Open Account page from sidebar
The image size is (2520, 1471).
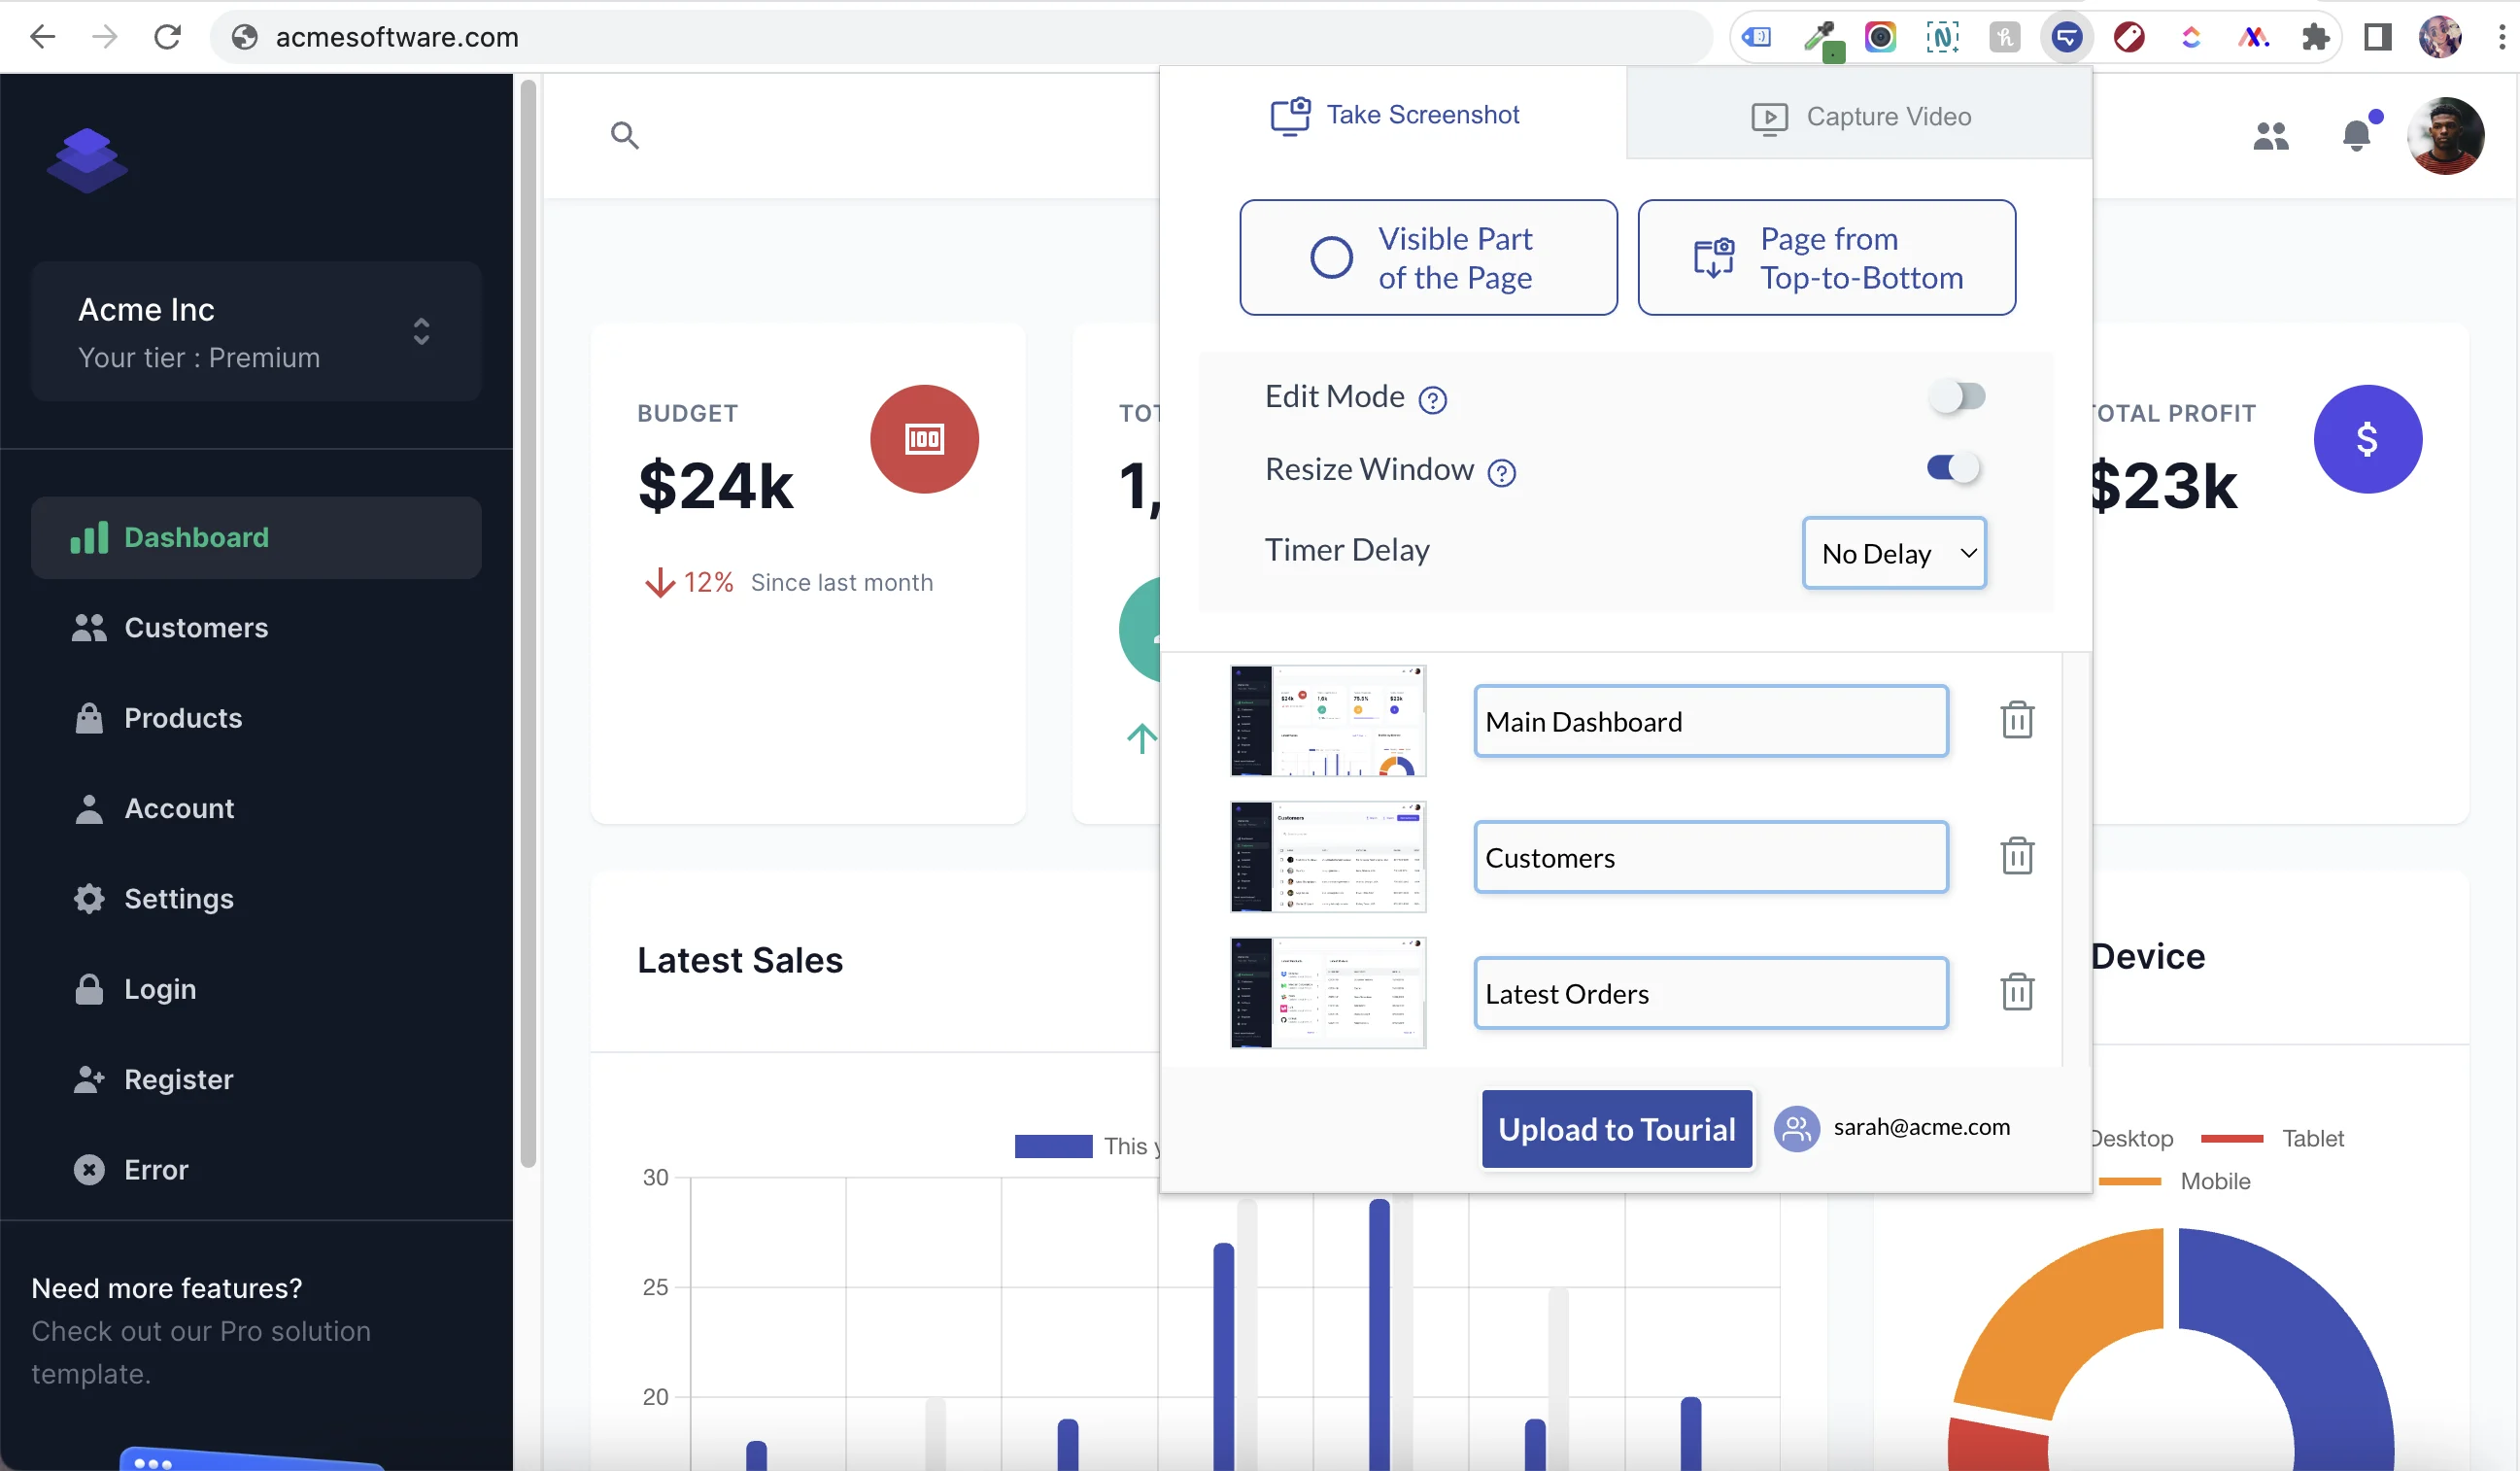[x=256, y=808]
